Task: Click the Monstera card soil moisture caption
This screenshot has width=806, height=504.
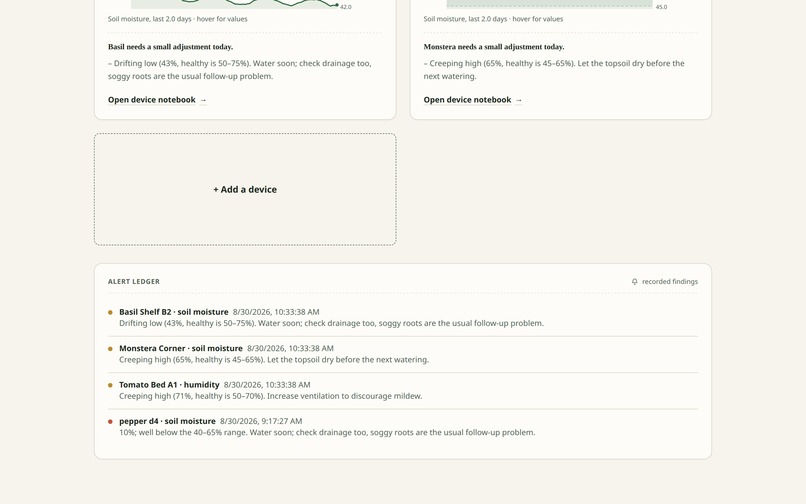Action: 493,19
